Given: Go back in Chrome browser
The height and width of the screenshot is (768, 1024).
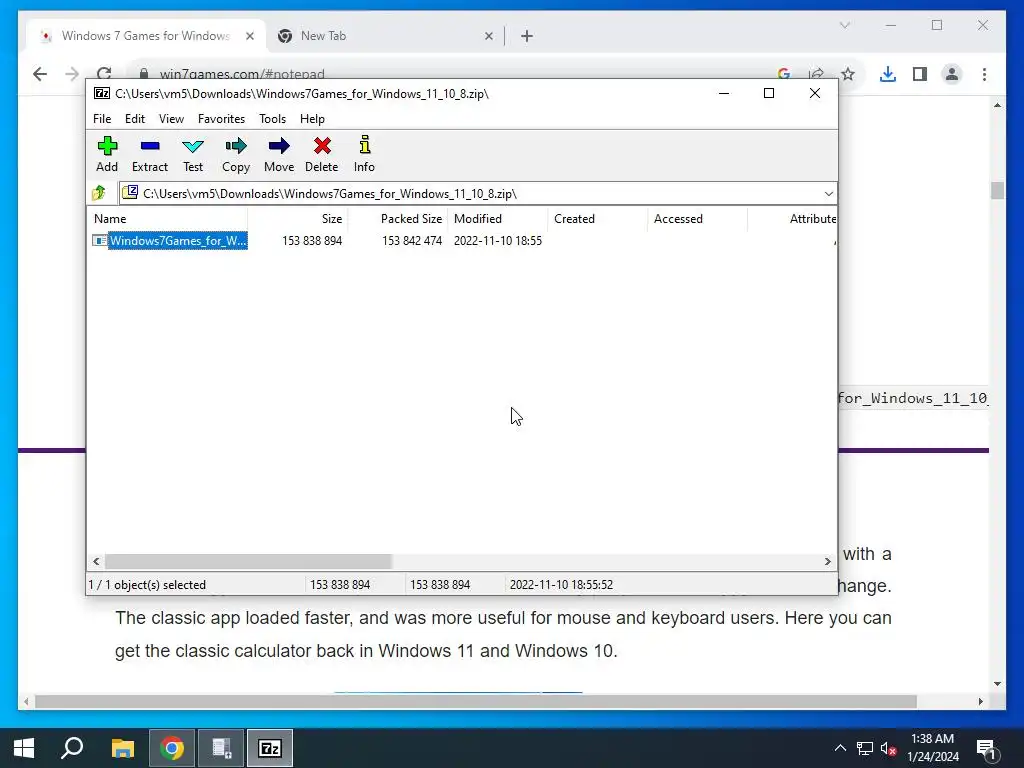Looking at the screenshot, I should pos(40,74).
